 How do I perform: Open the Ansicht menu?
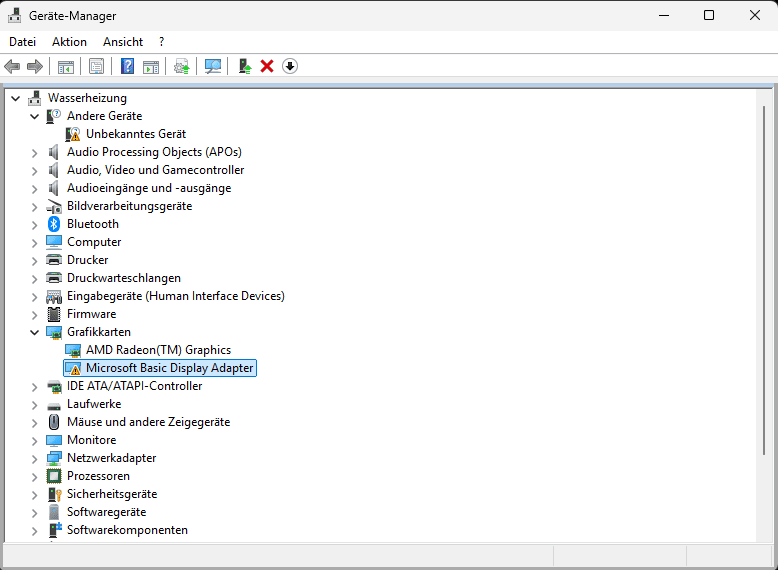(123, 42)
